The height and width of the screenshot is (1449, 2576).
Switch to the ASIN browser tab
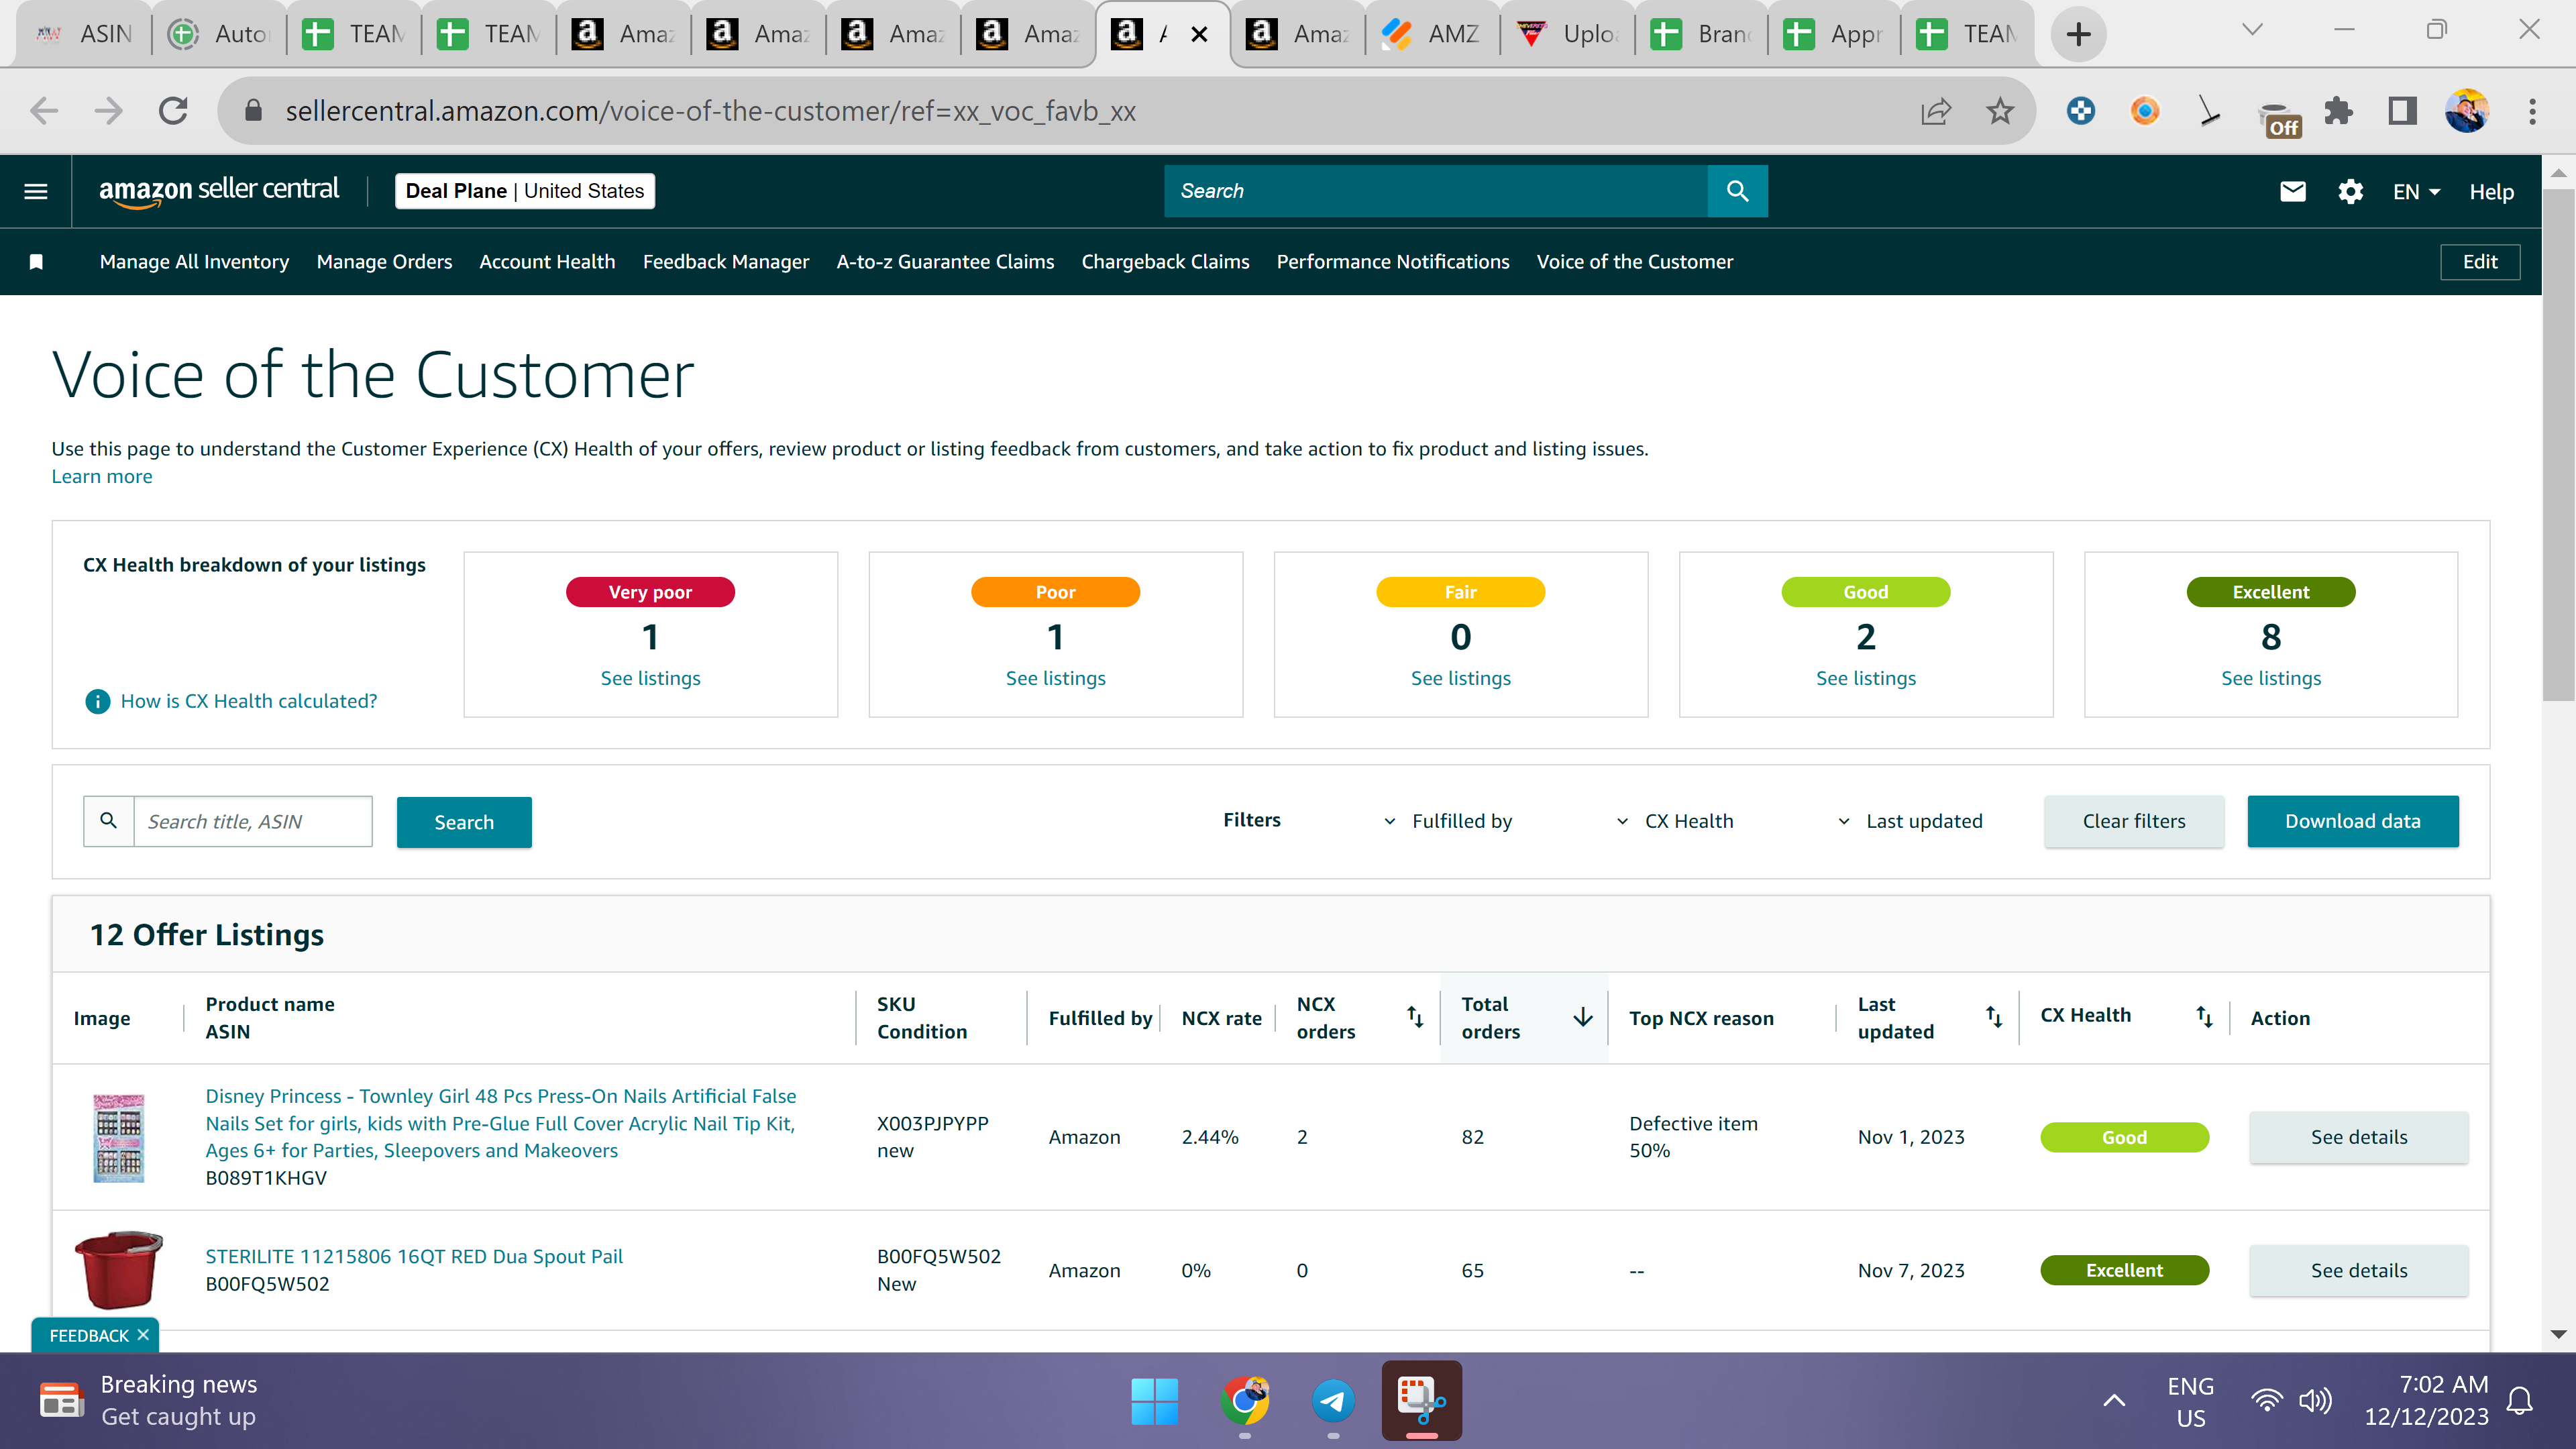tap(84, 34)
